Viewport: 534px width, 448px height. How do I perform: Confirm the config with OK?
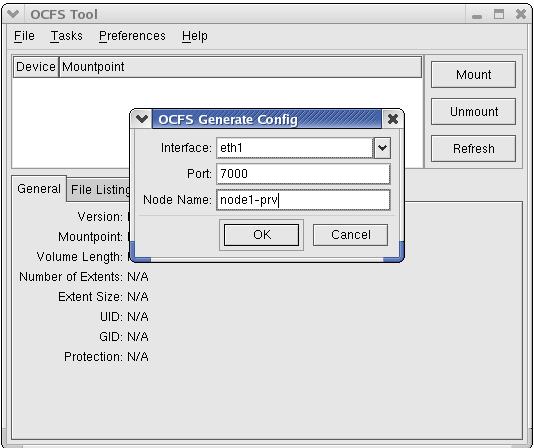point(262,235)
